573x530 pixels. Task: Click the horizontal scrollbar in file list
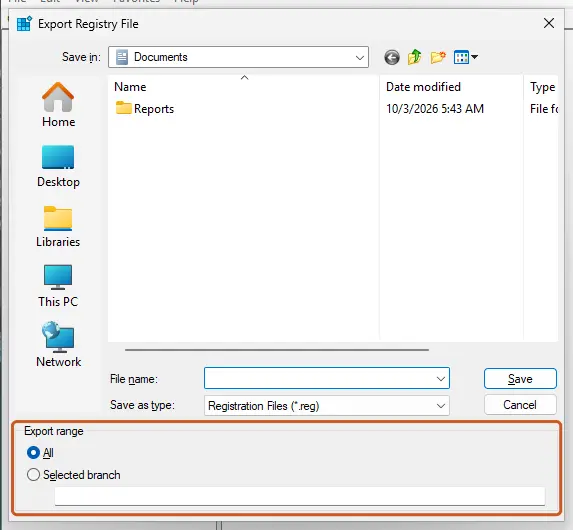click(277, 350)
